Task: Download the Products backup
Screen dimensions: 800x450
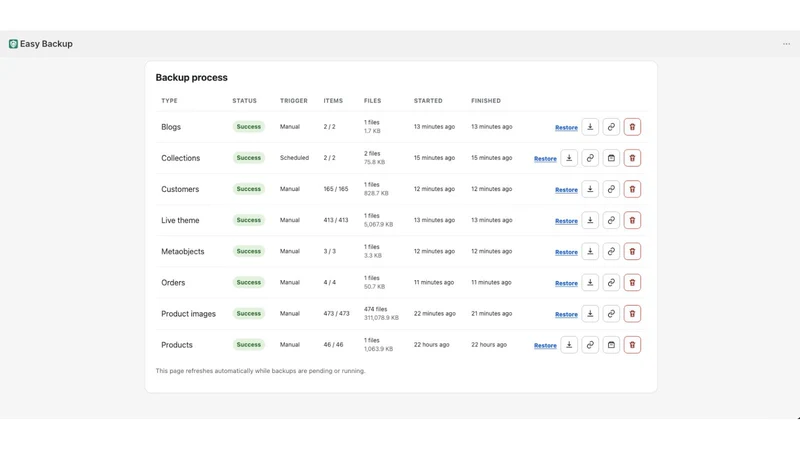Action: (569, 345)
